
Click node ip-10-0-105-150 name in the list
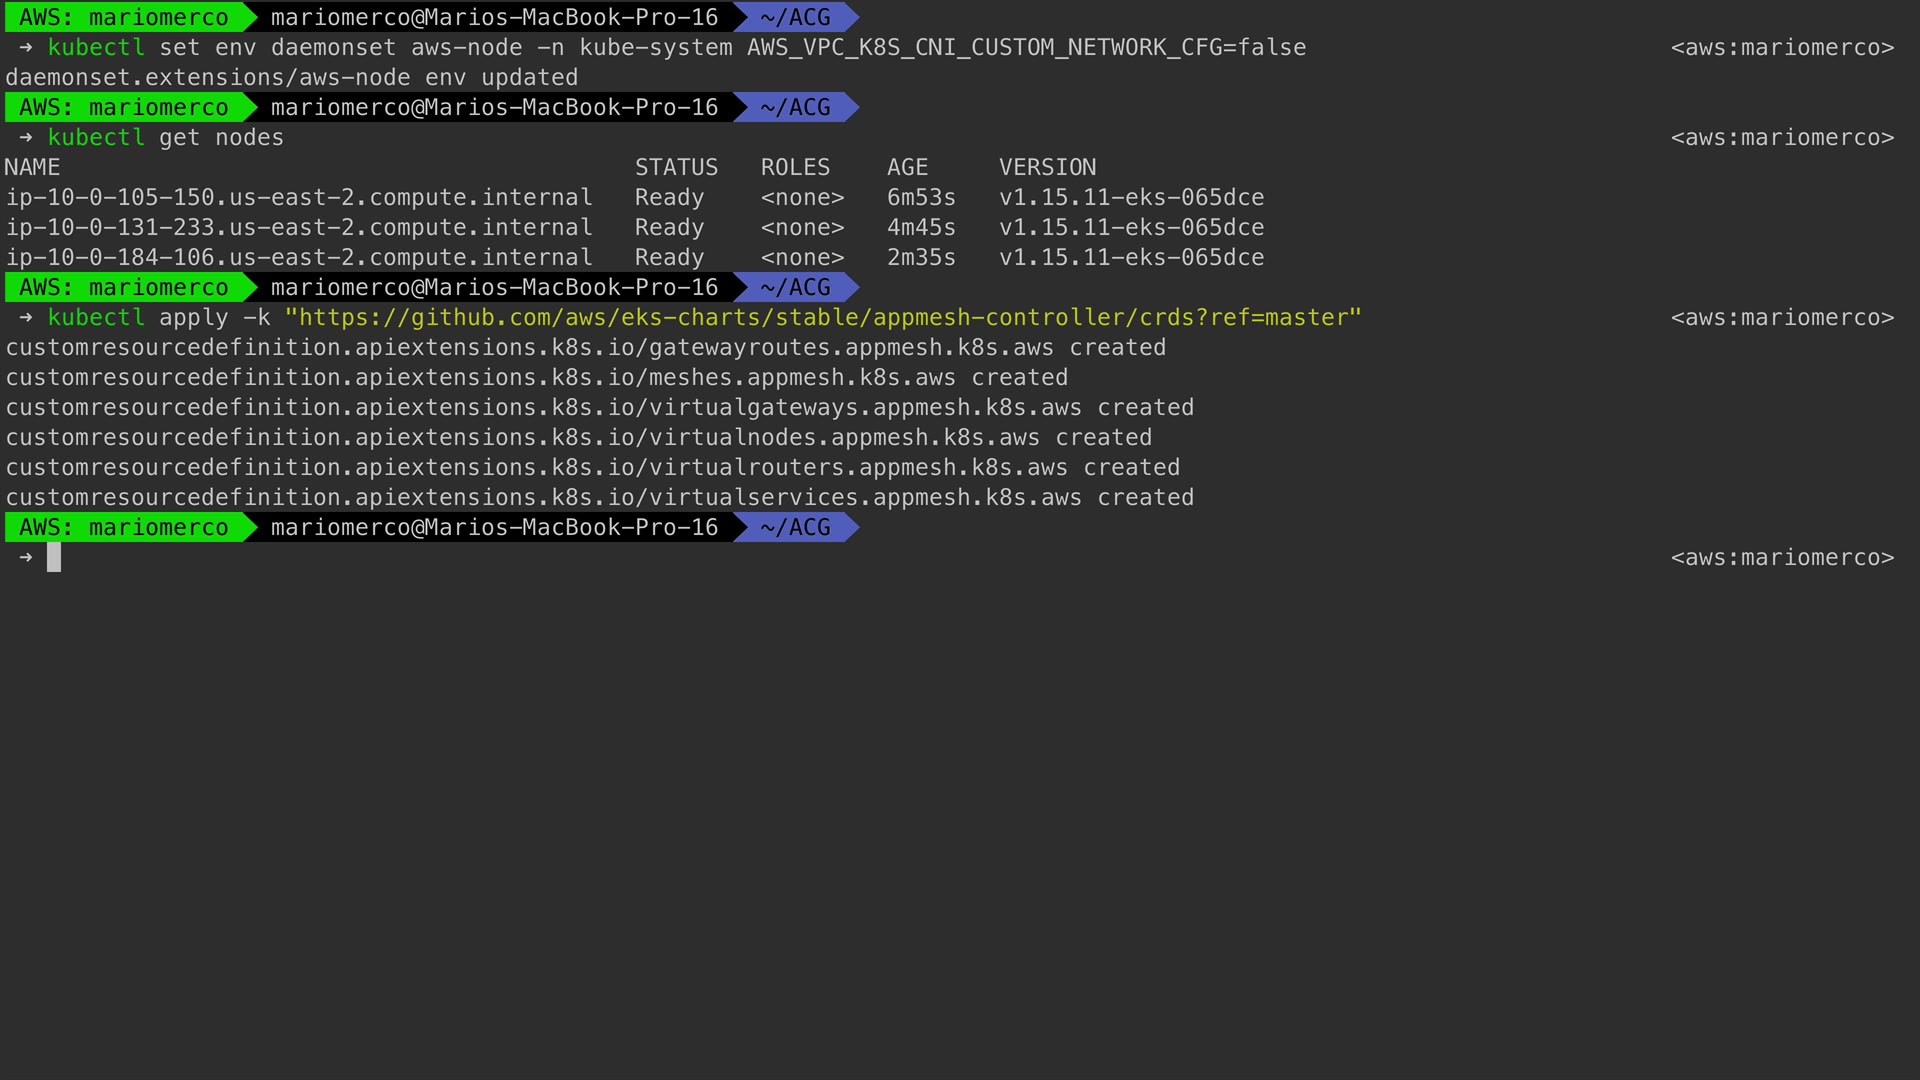tap(299, 198)
